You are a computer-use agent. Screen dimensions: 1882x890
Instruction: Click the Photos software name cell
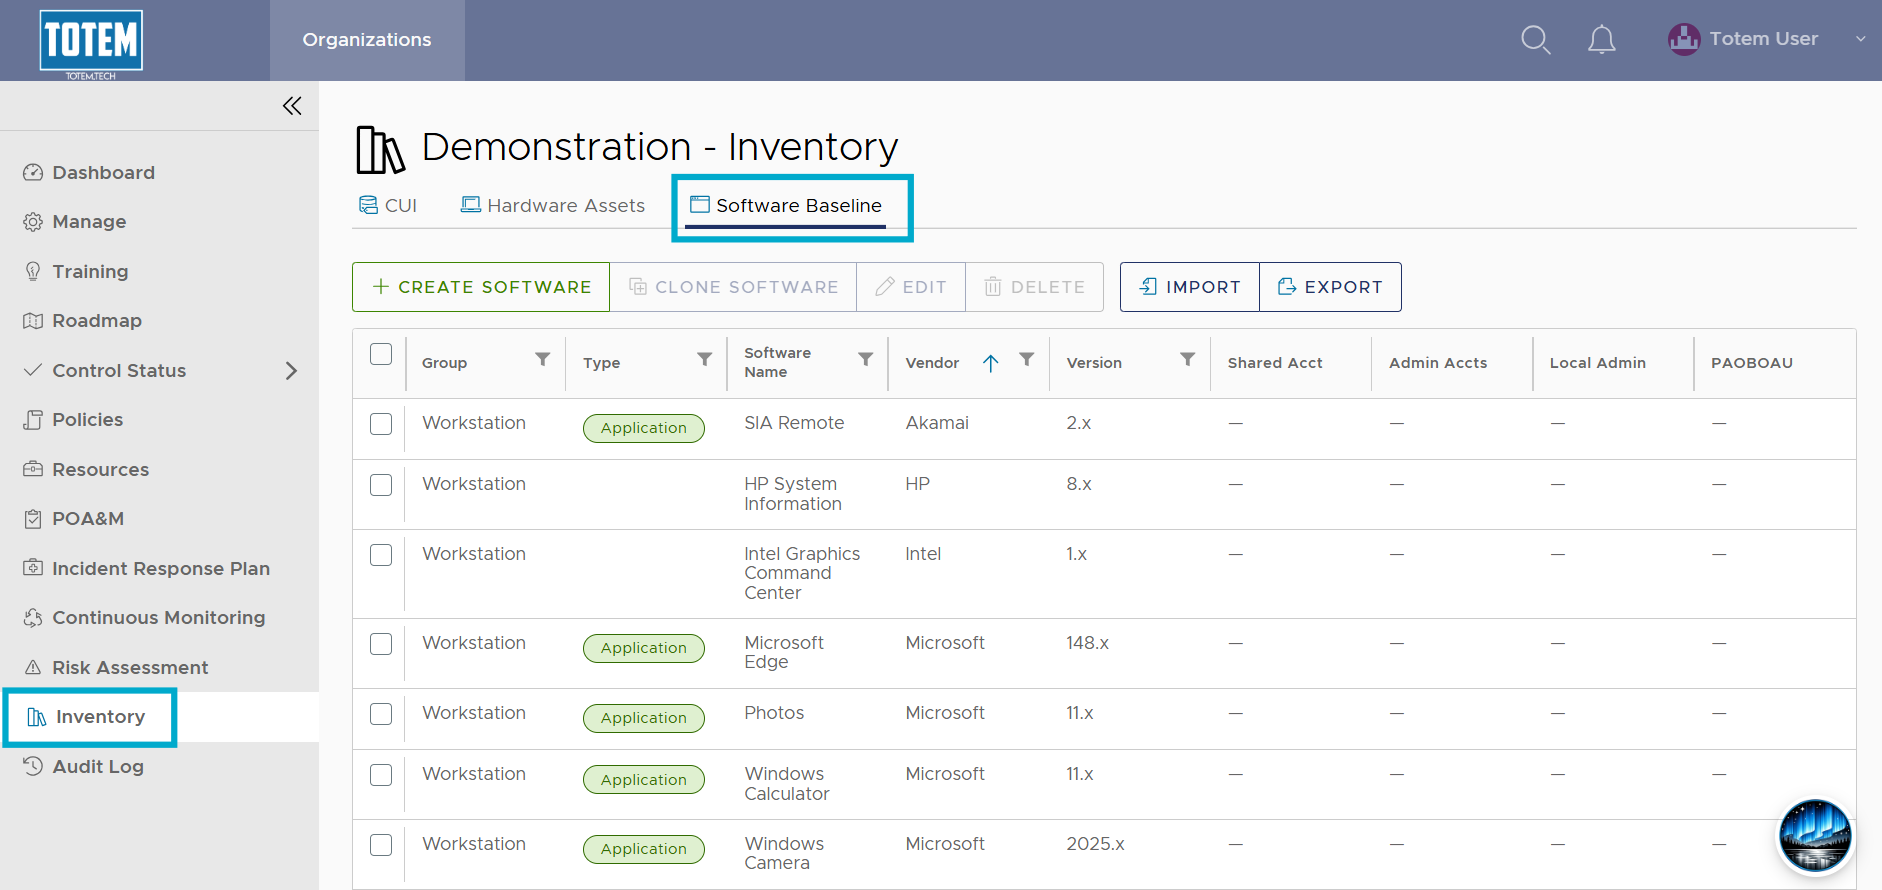(x=774, y=713)
